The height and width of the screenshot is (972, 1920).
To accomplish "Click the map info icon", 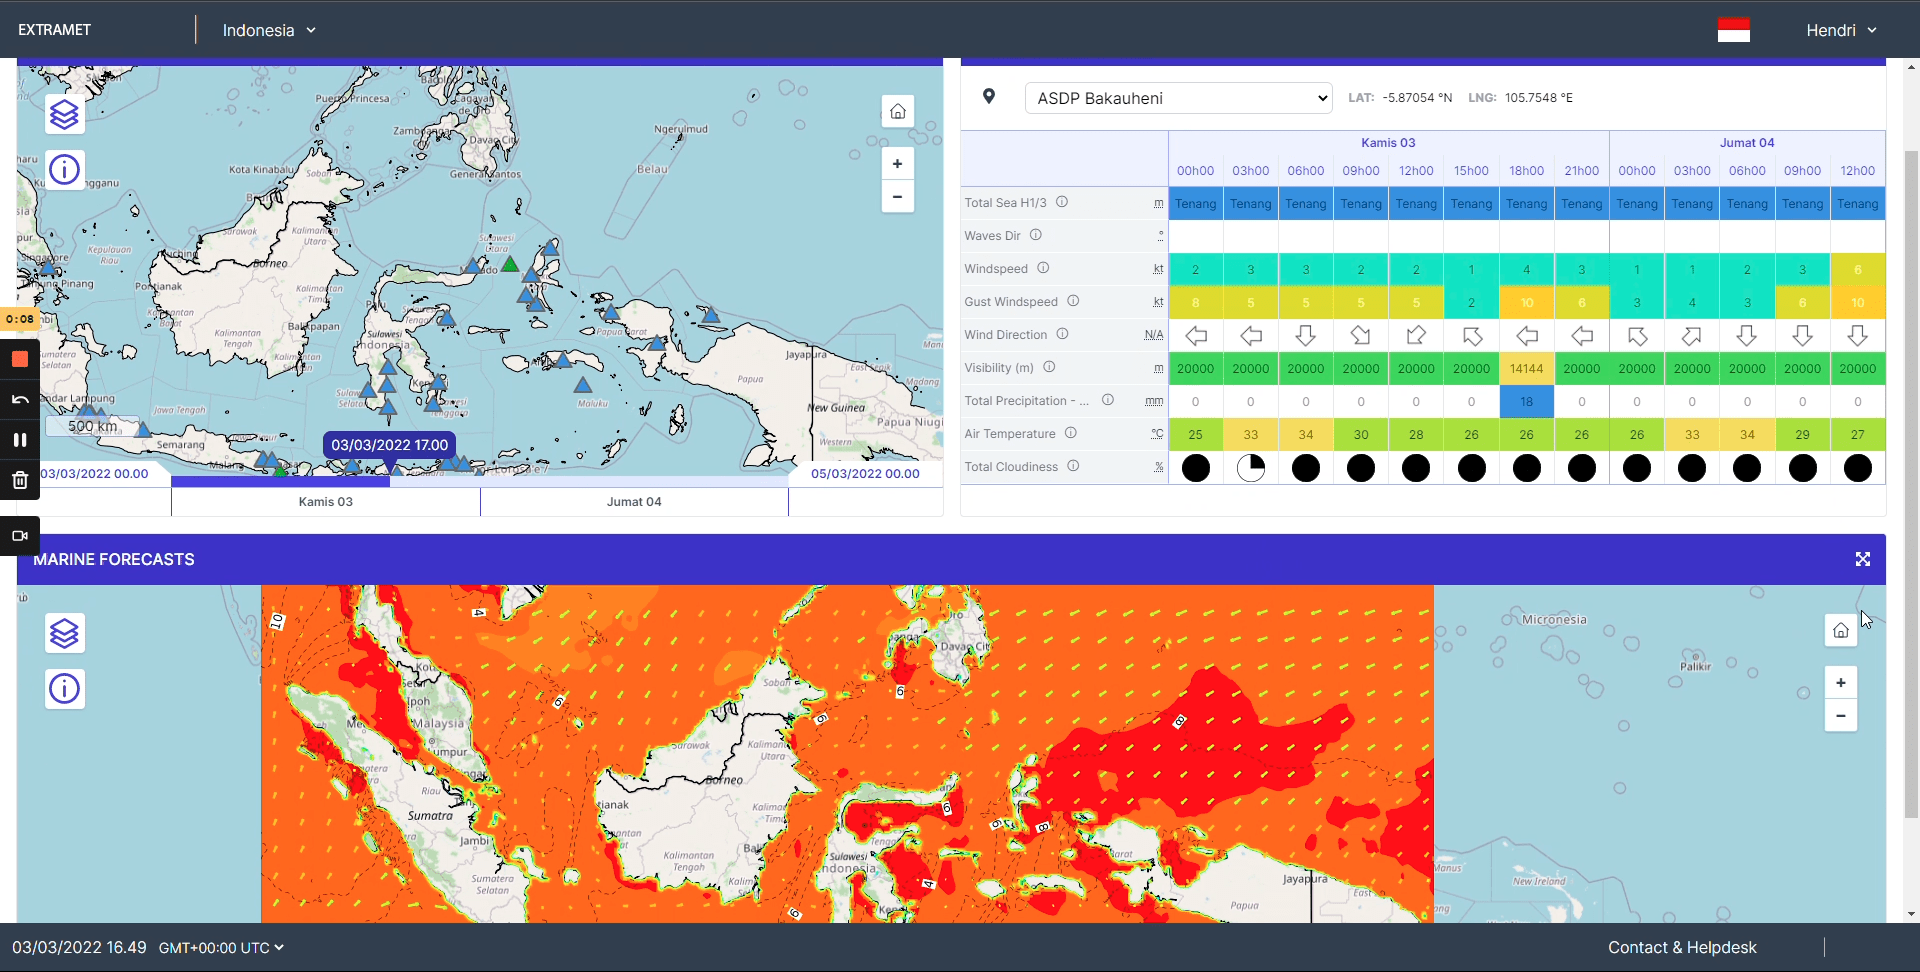I will [x=64, y=169].
